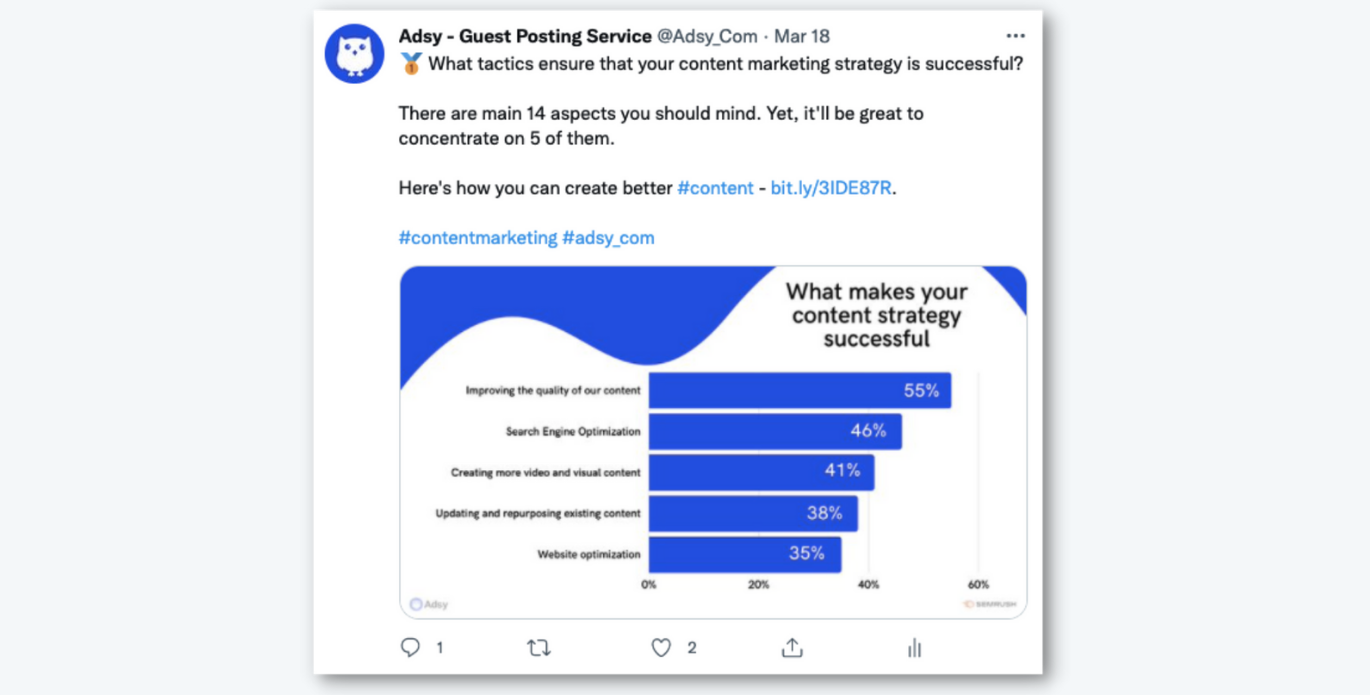
Task: Click the Mar 18 tweet timestamp
Action: [802, 36]
